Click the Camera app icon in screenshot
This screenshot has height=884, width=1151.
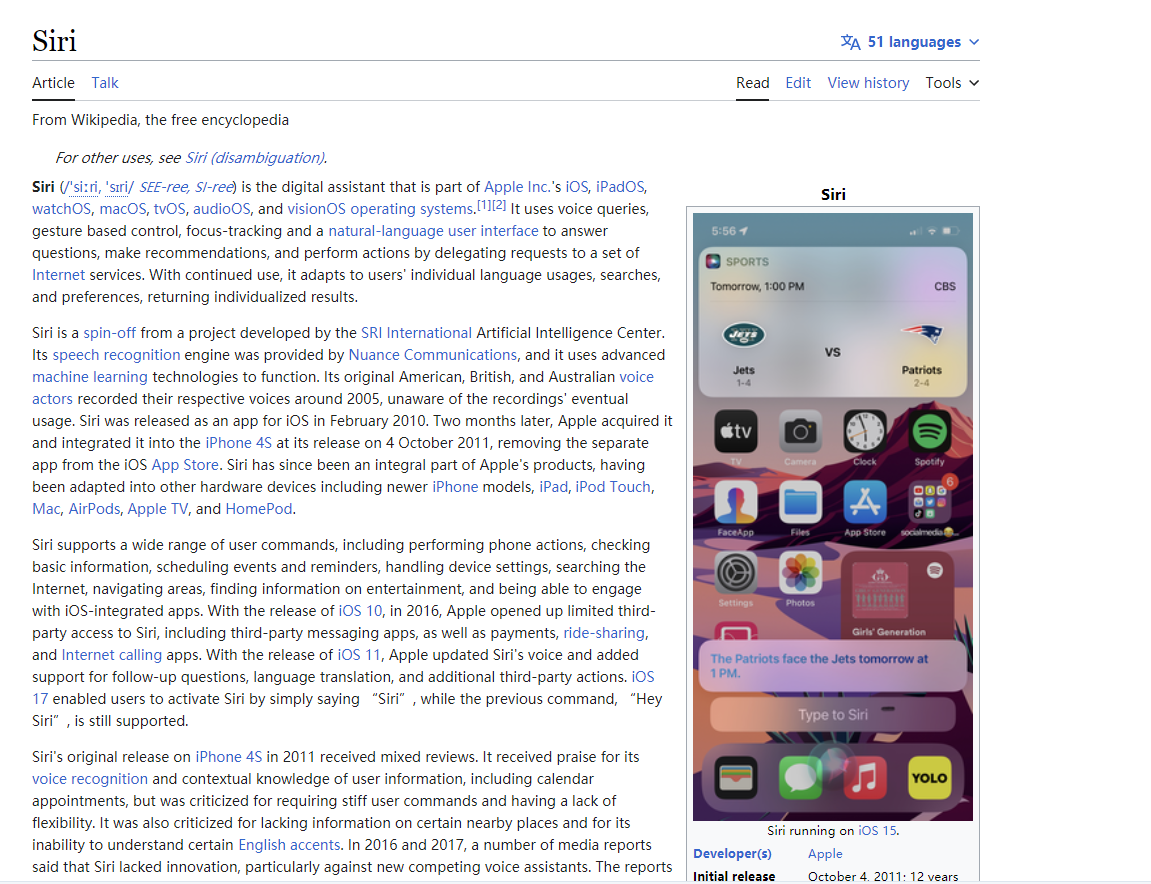coord(800,431)
